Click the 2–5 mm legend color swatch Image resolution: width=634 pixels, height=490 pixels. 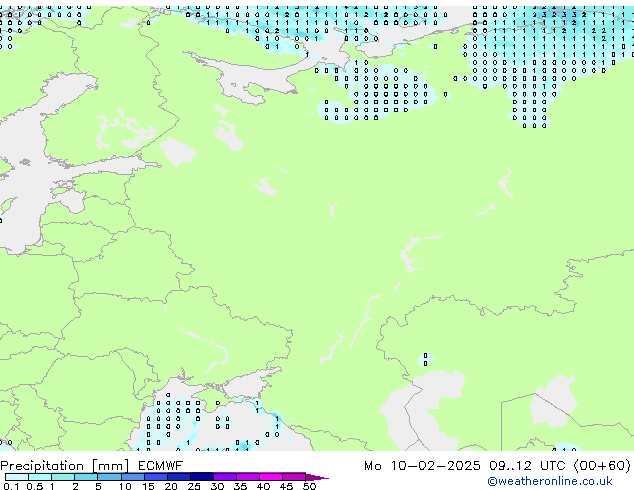point(86,477)
